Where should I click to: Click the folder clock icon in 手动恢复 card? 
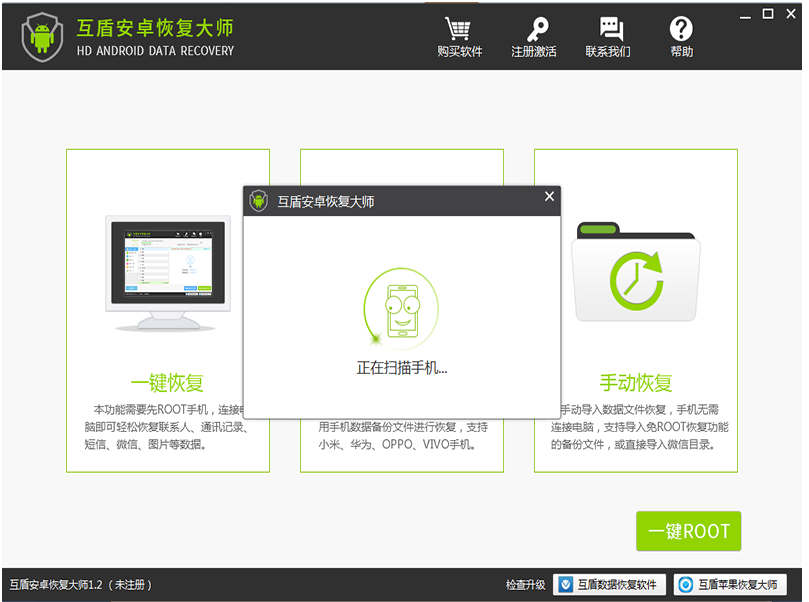coord(636,272)
